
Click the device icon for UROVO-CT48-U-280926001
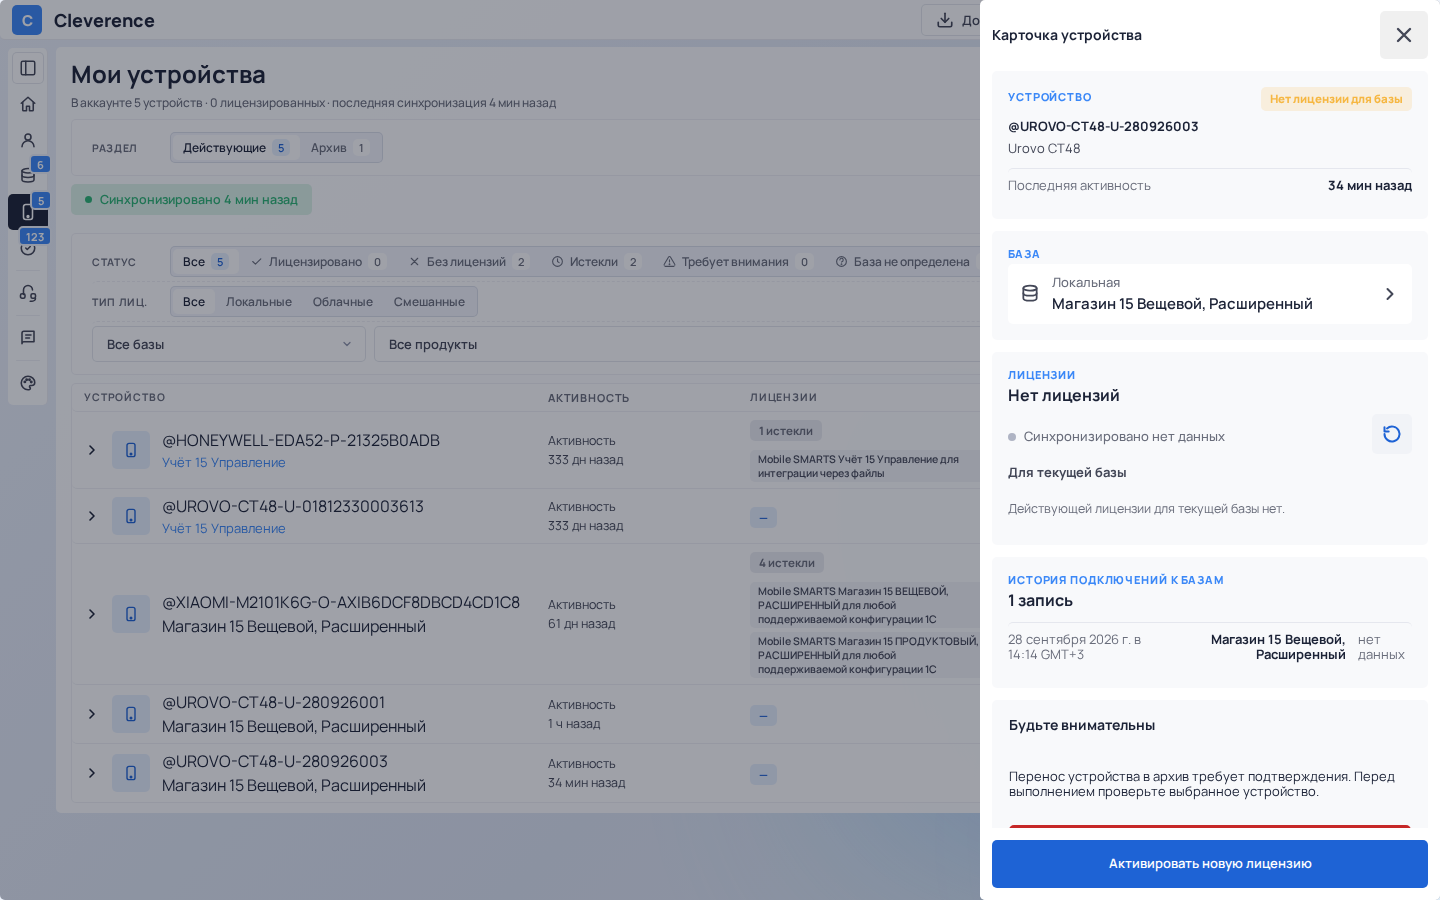click(x=131, y=714)
